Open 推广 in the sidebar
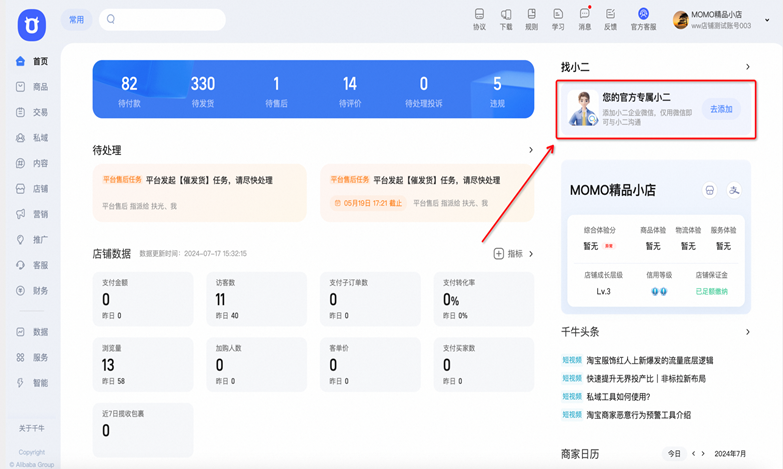The width and height of the screenshot is (783, 469). pos(32,240)
